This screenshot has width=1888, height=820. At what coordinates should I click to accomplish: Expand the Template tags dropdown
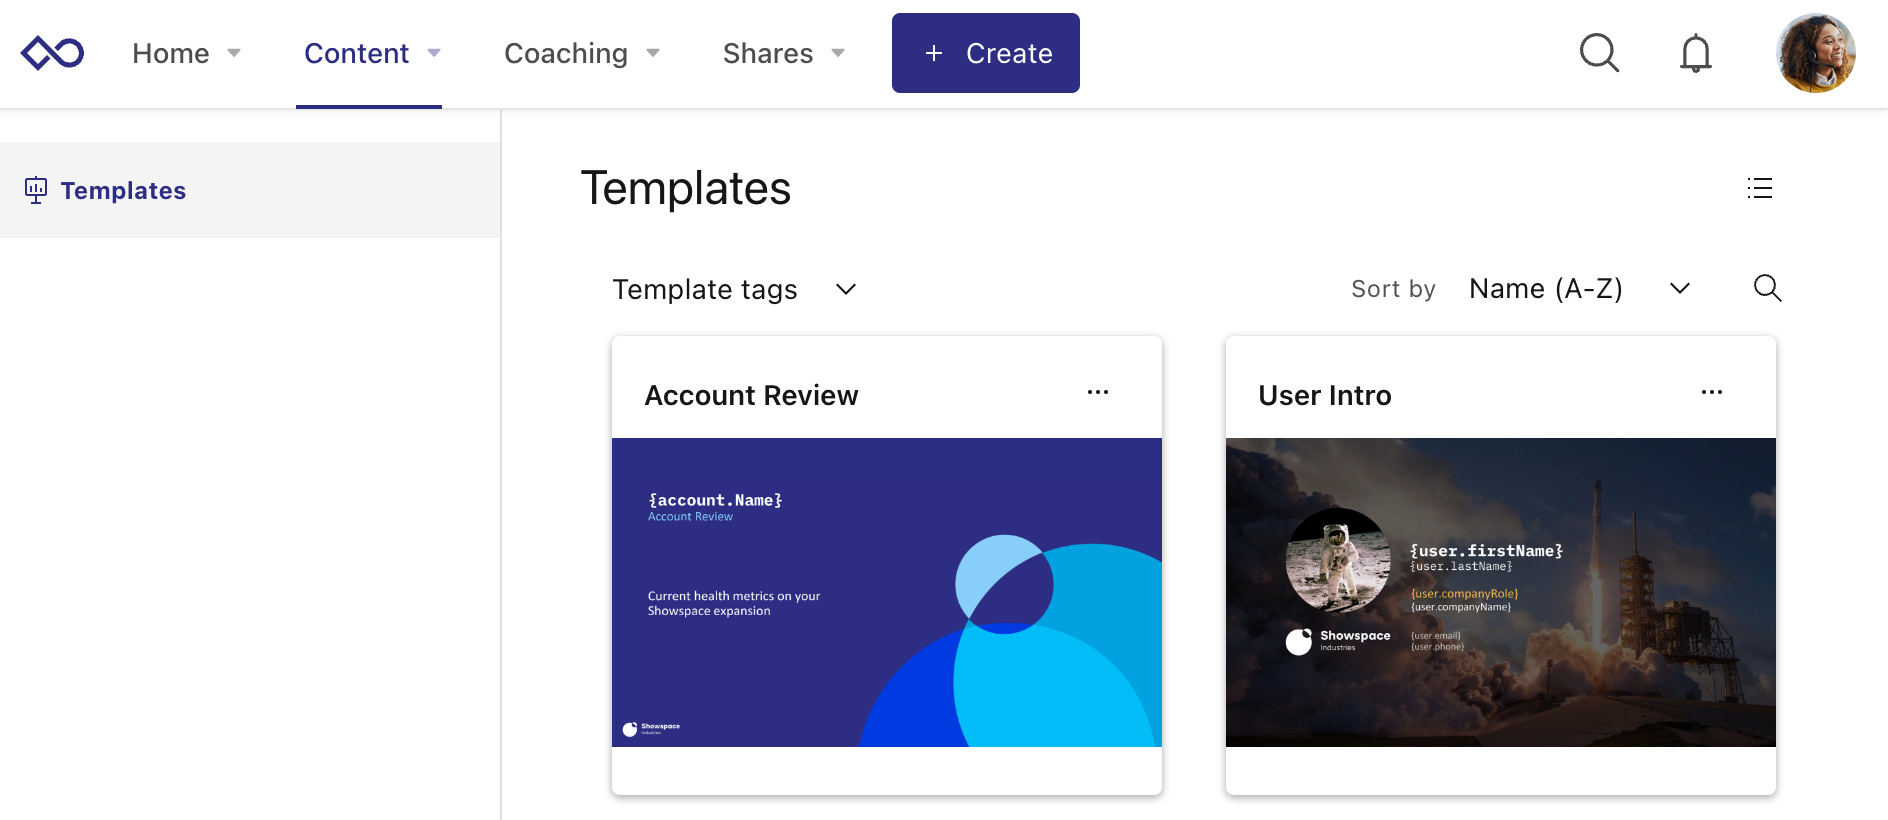coord(735,289)
